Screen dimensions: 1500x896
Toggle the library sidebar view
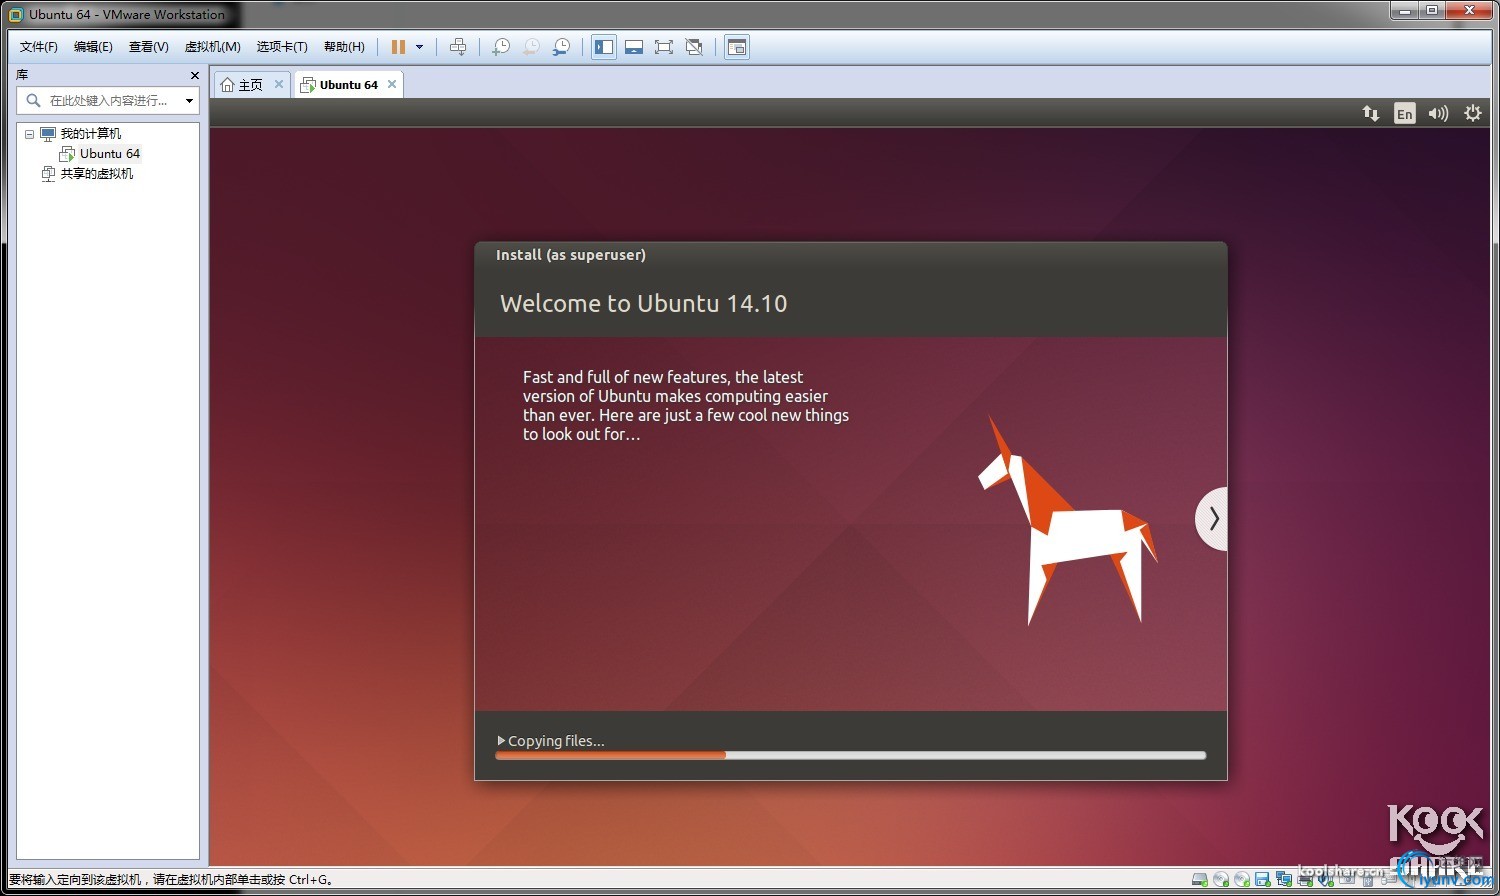[x=604, y=47]
